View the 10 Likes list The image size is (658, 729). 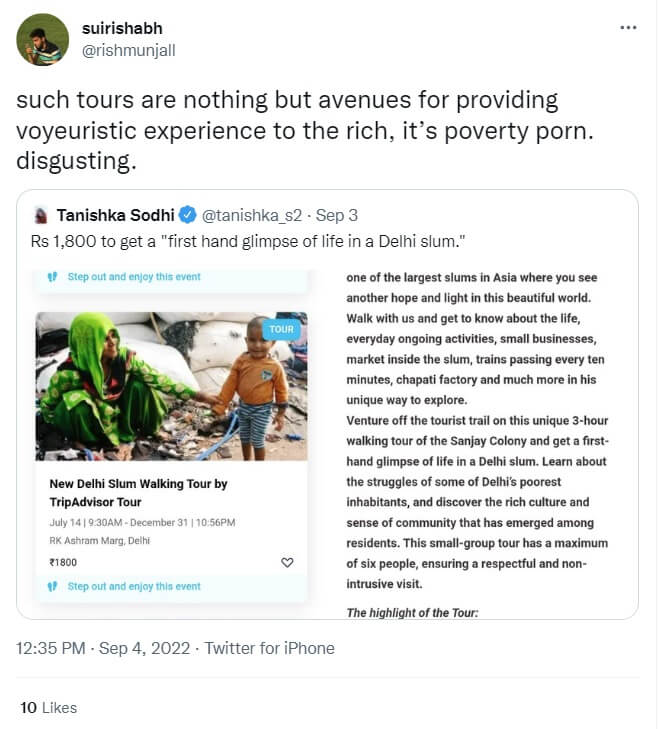click(x=49, y=707)
